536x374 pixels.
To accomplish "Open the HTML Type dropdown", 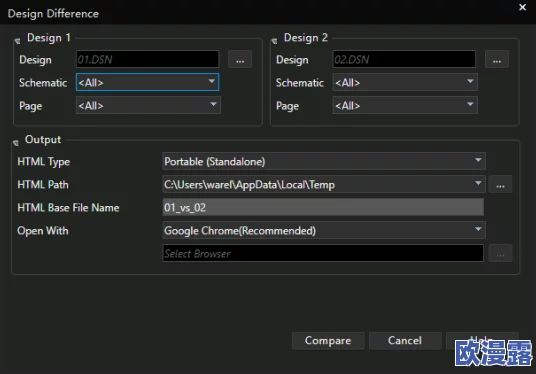I will pyautogui.click(x=324, y=161).
